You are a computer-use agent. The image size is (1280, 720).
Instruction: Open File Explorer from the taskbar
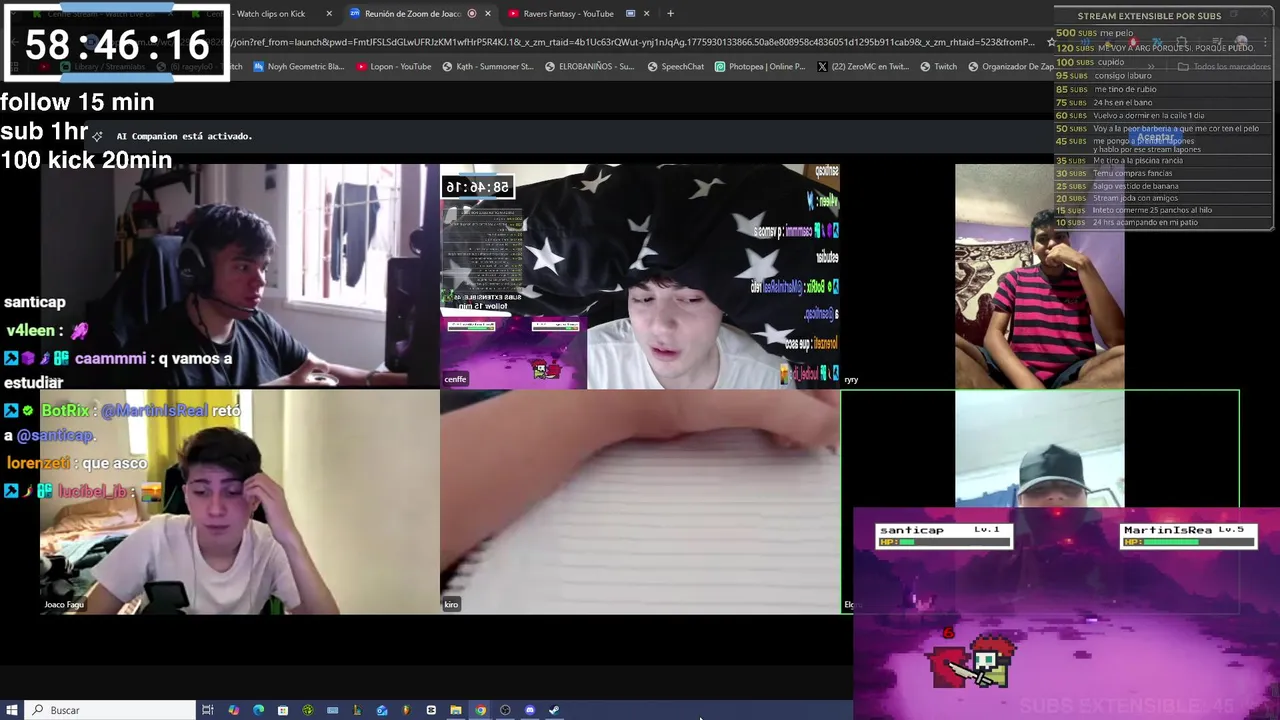pos(456,710)
